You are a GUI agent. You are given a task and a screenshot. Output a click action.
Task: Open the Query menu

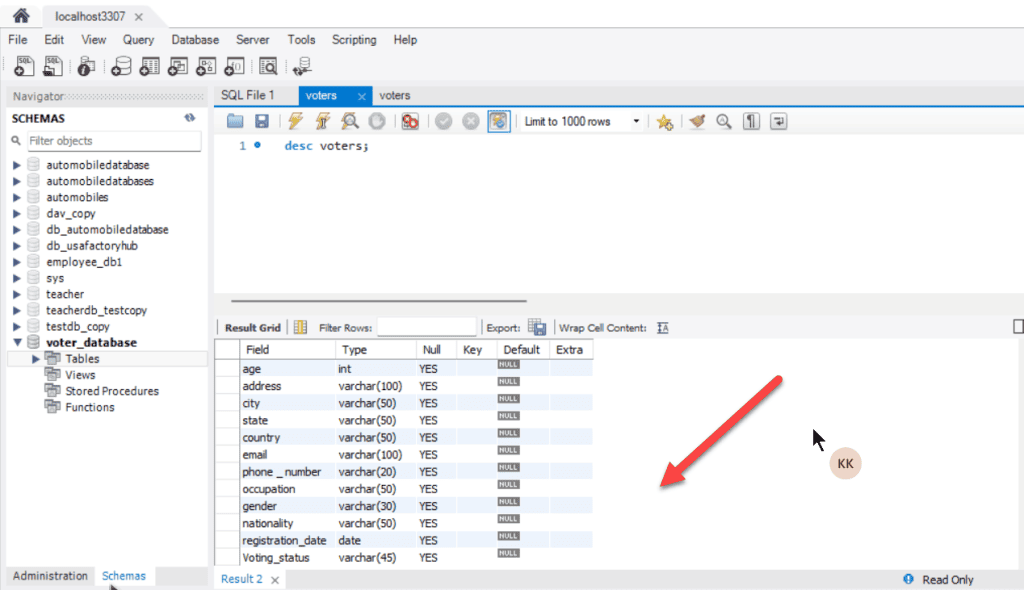coord(138,40)
